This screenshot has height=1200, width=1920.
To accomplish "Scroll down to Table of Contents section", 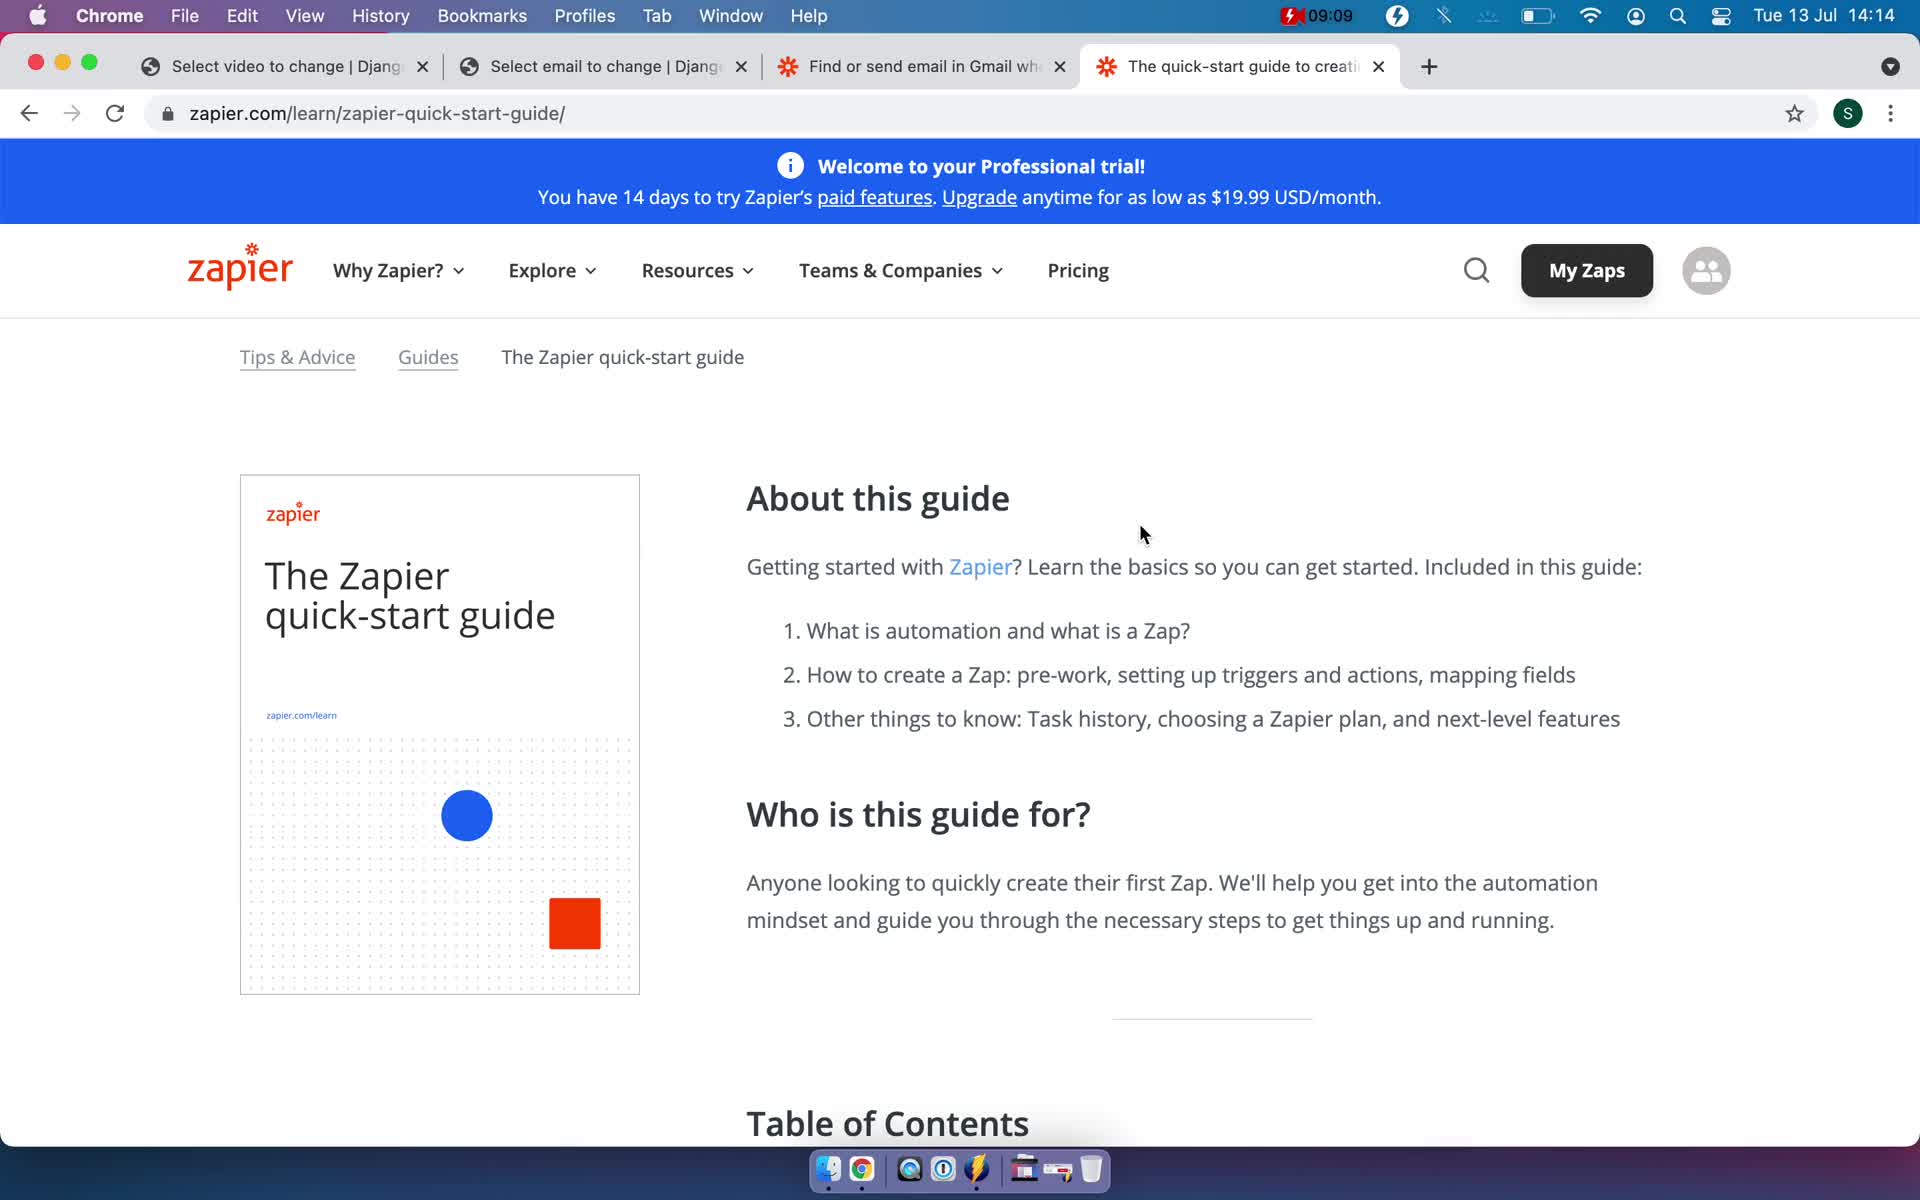I will tap(887, 1123).
